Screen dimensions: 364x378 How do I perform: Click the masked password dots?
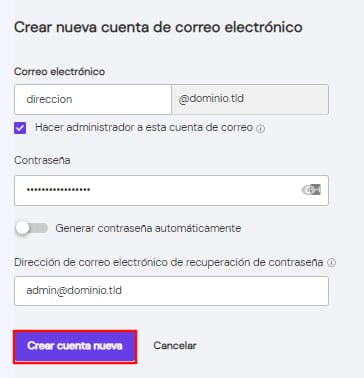tap(58, 190)
